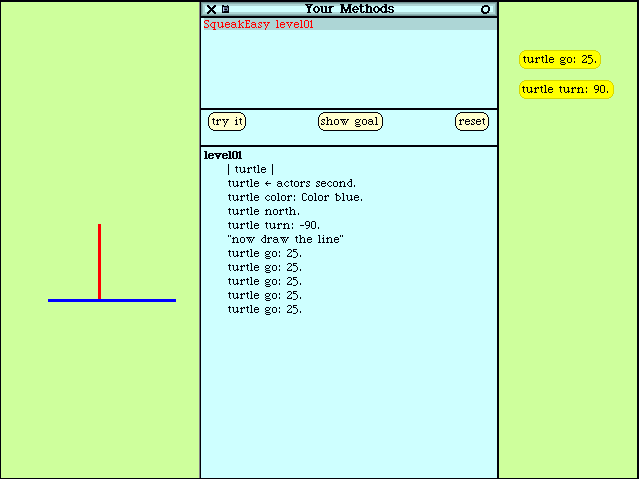Click the last 'turtle go: 25.' code line

tap(264, 309)
